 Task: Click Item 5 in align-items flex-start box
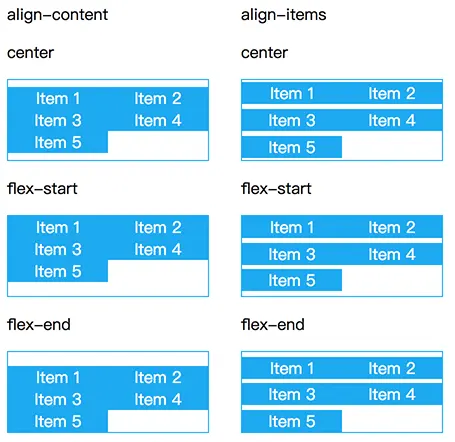(x=292, y=280)
